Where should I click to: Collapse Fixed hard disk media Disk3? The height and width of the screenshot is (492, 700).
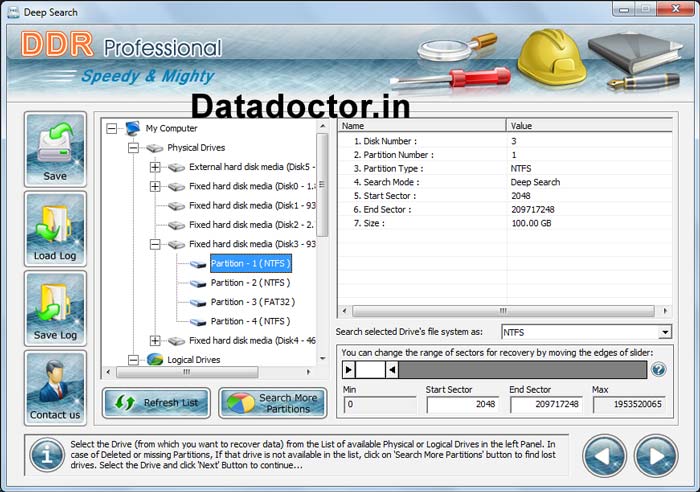click(x=155, y=244)
